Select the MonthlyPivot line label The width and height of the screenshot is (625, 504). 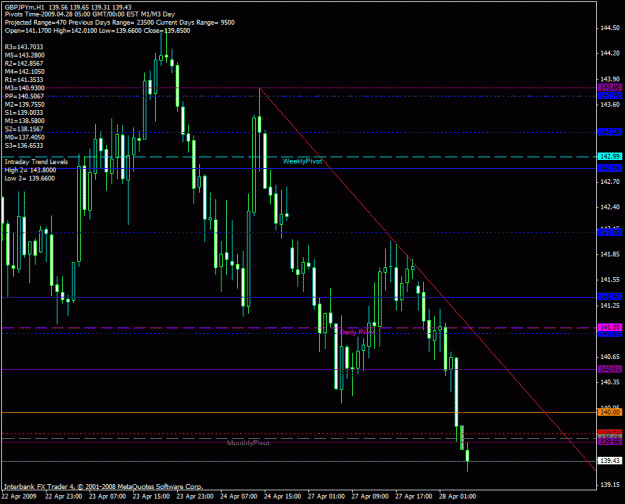(248, 443)
